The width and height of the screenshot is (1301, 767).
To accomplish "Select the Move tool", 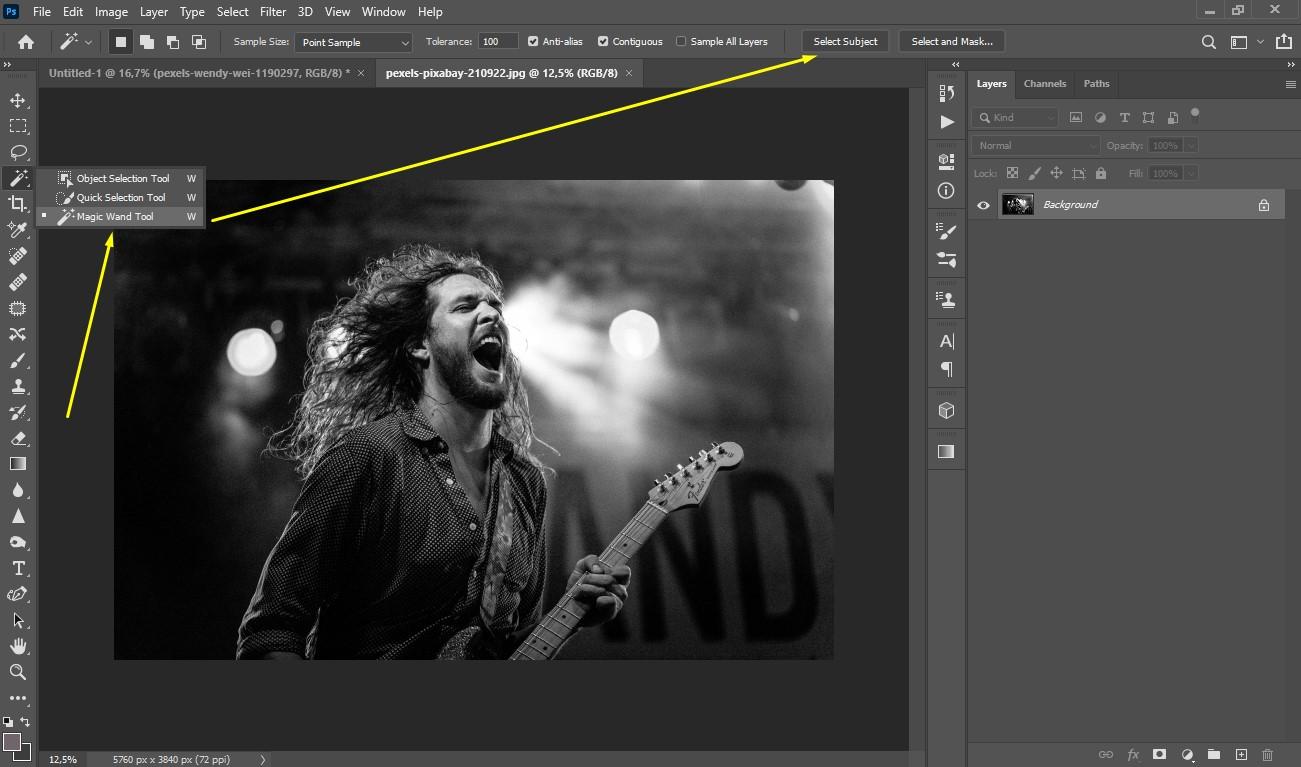I will click(x=18, y=100).
